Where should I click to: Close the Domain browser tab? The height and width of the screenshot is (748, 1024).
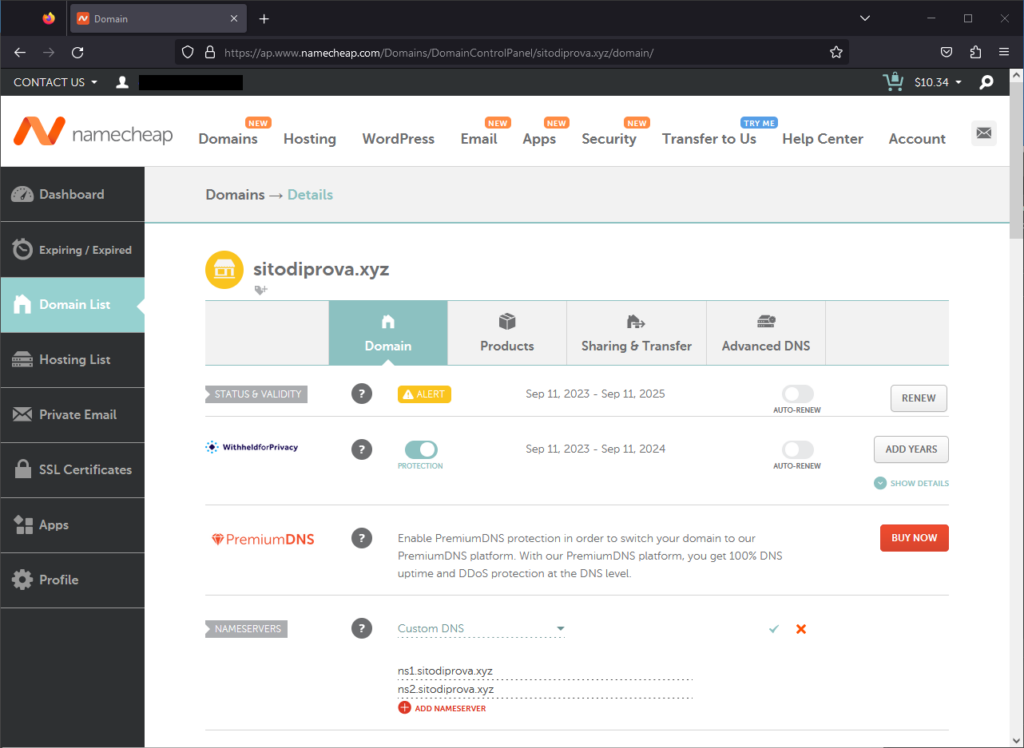tap(234, 18)
